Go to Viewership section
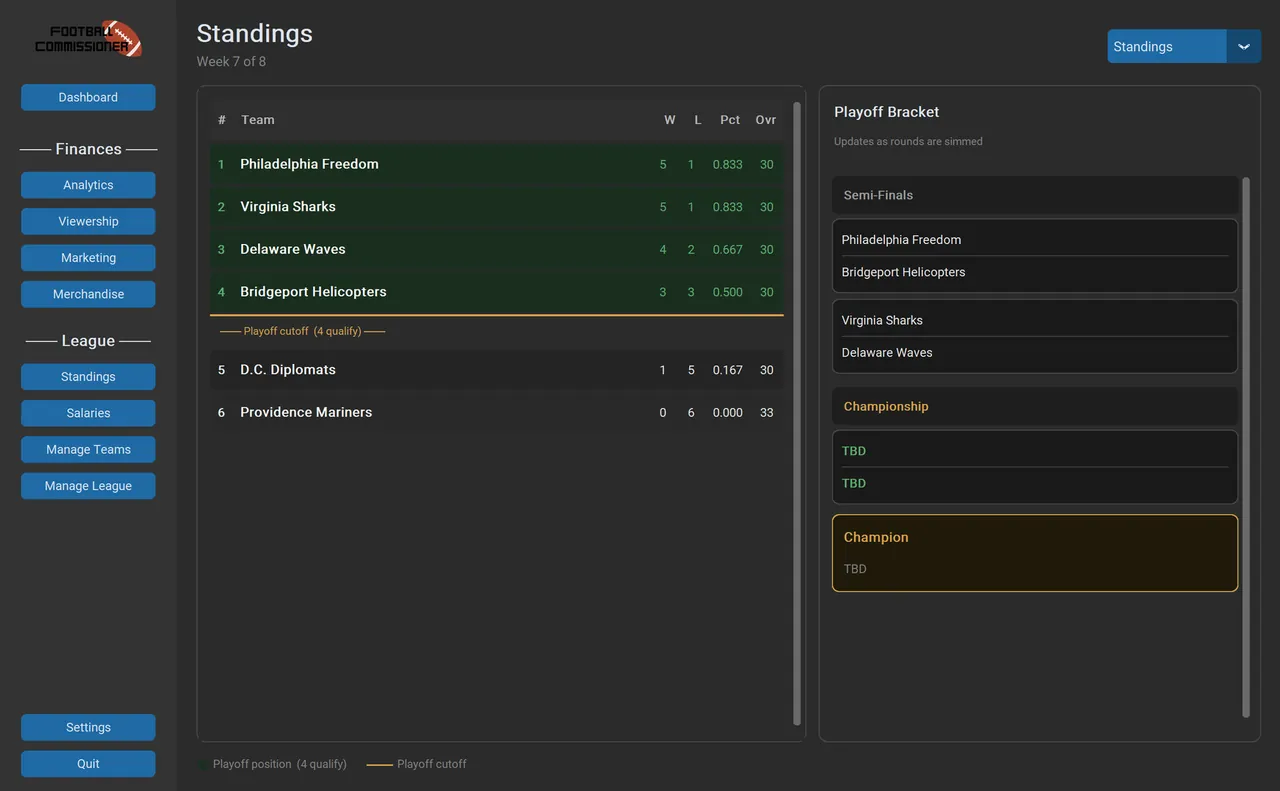1280x791 pixels. [88, 221]
